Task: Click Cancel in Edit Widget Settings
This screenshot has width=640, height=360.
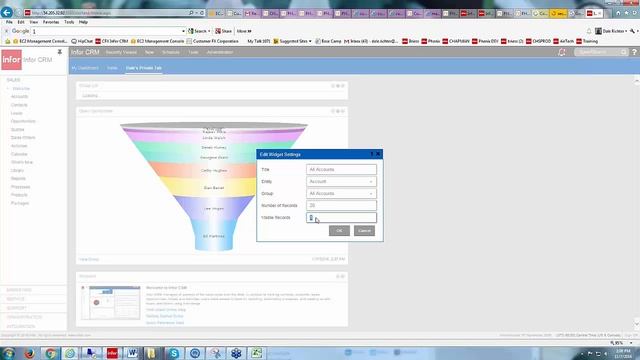Action: coord(364,231)
